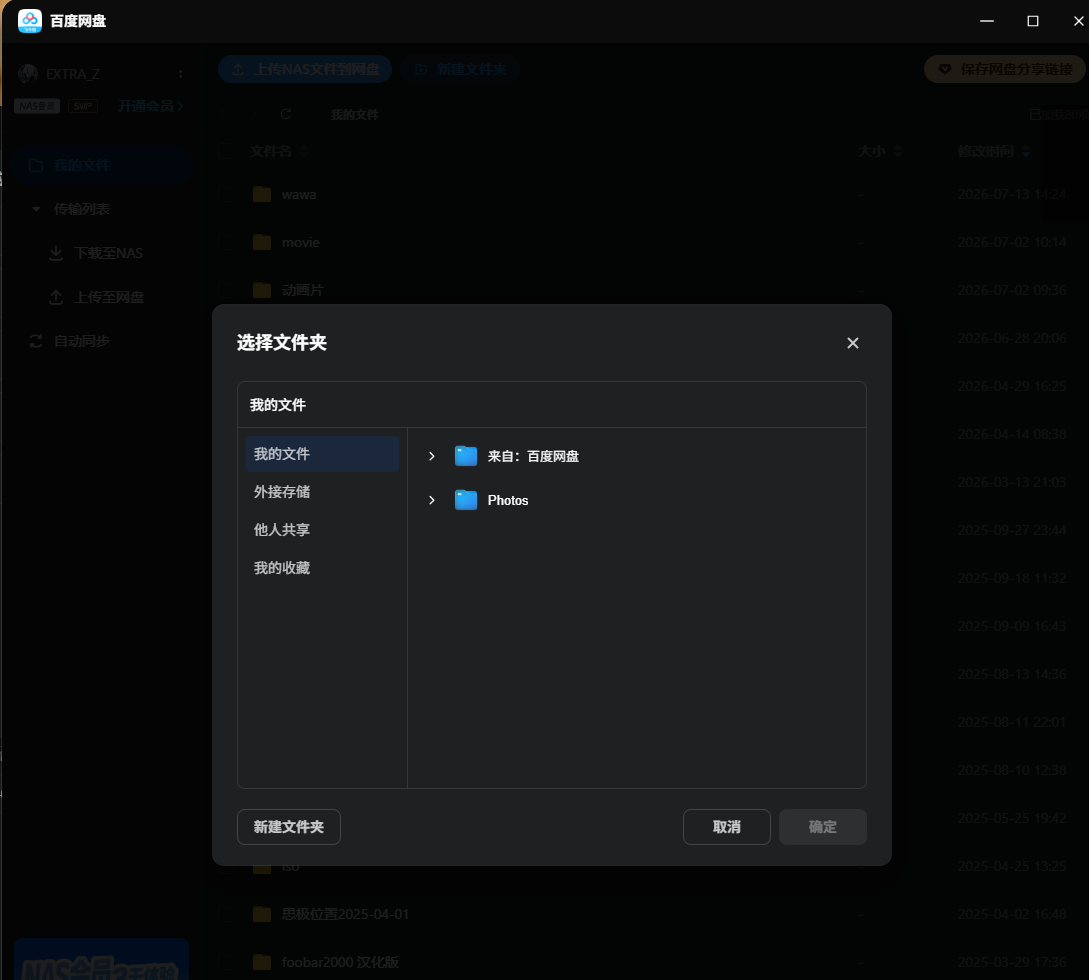Click the 新建文件夹 button in dialog
This screenshot has width=1089, height=980.
click(x=289, y=827)
